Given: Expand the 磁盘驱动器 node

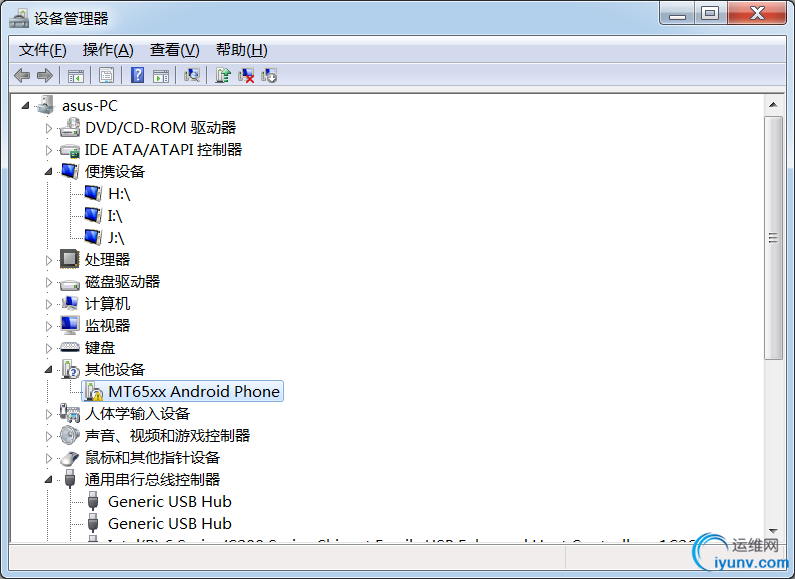Looking at the screenshot, I should tap(49, 282).
